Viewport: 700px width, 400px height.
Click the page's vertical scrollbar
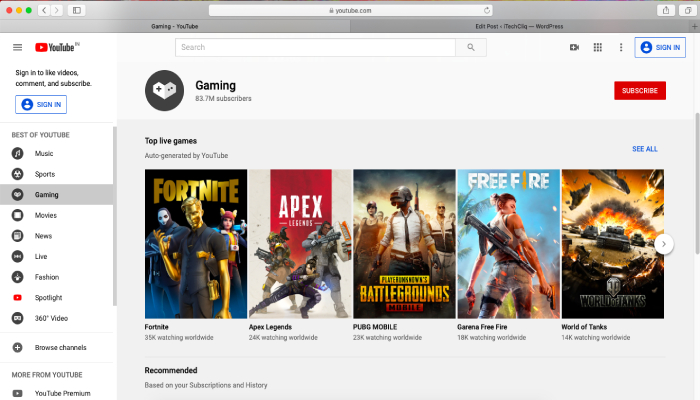(697, 183)
